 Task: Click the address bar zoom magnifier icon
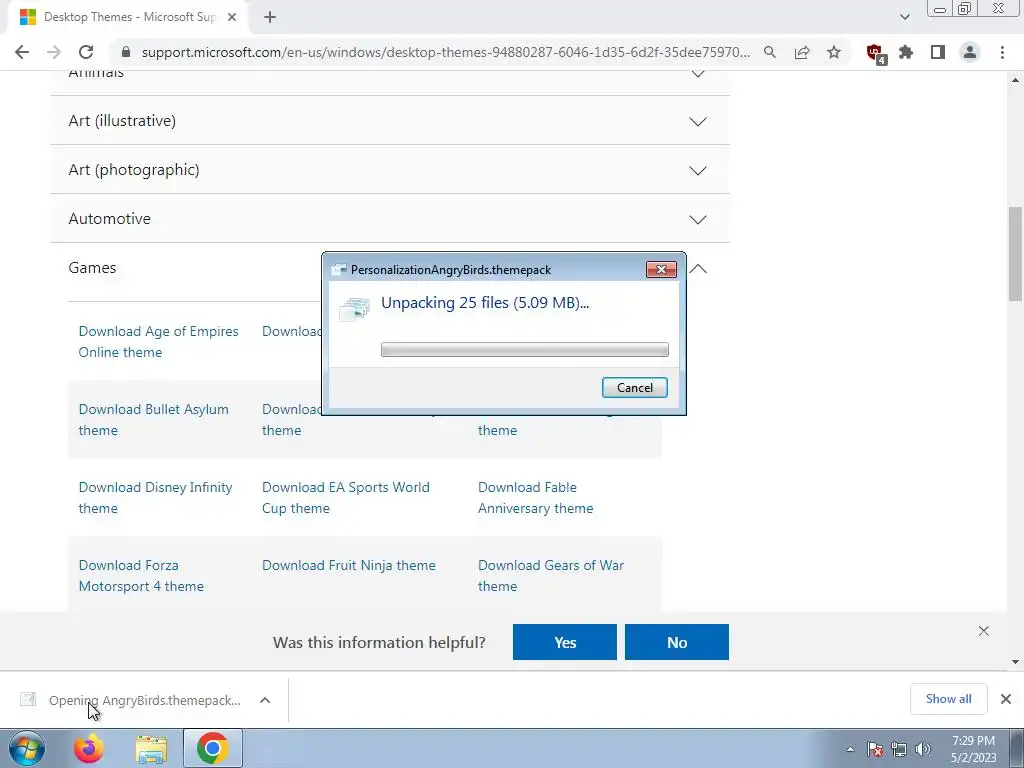click(x=770, y=52)
